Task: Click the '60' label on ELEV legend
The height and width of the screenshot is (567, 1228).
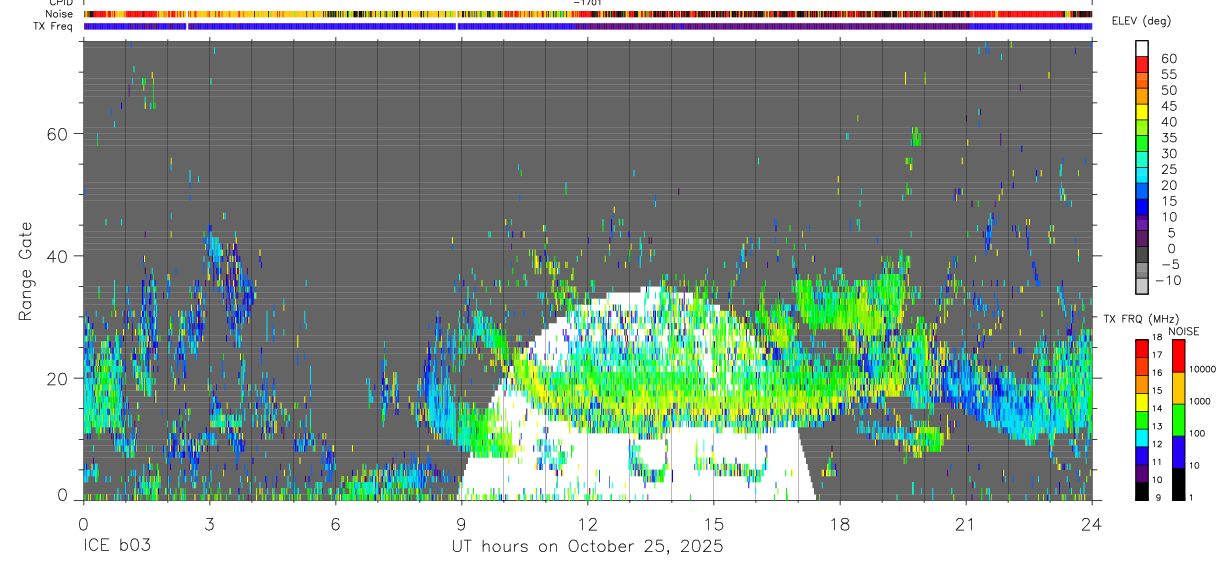Action: (x=1168, y=59)
